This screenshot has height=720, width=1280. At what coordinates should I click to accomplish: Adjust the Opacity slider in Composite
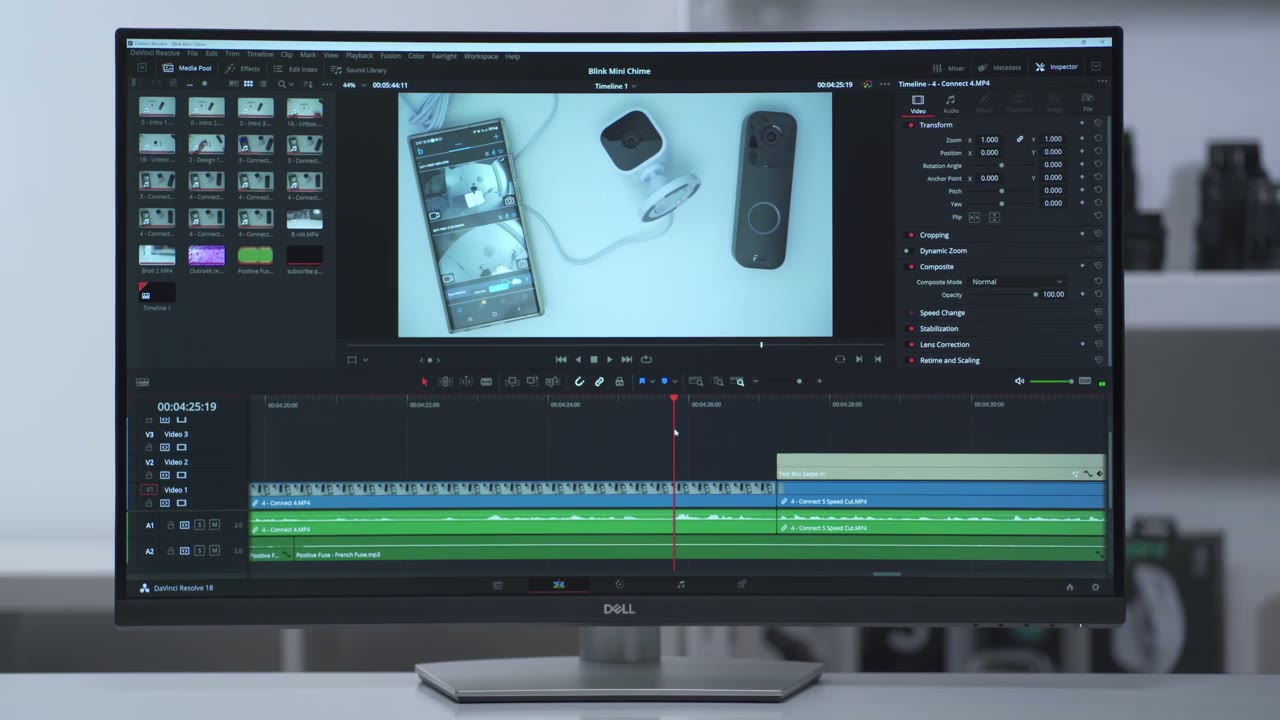(1004, 295)
